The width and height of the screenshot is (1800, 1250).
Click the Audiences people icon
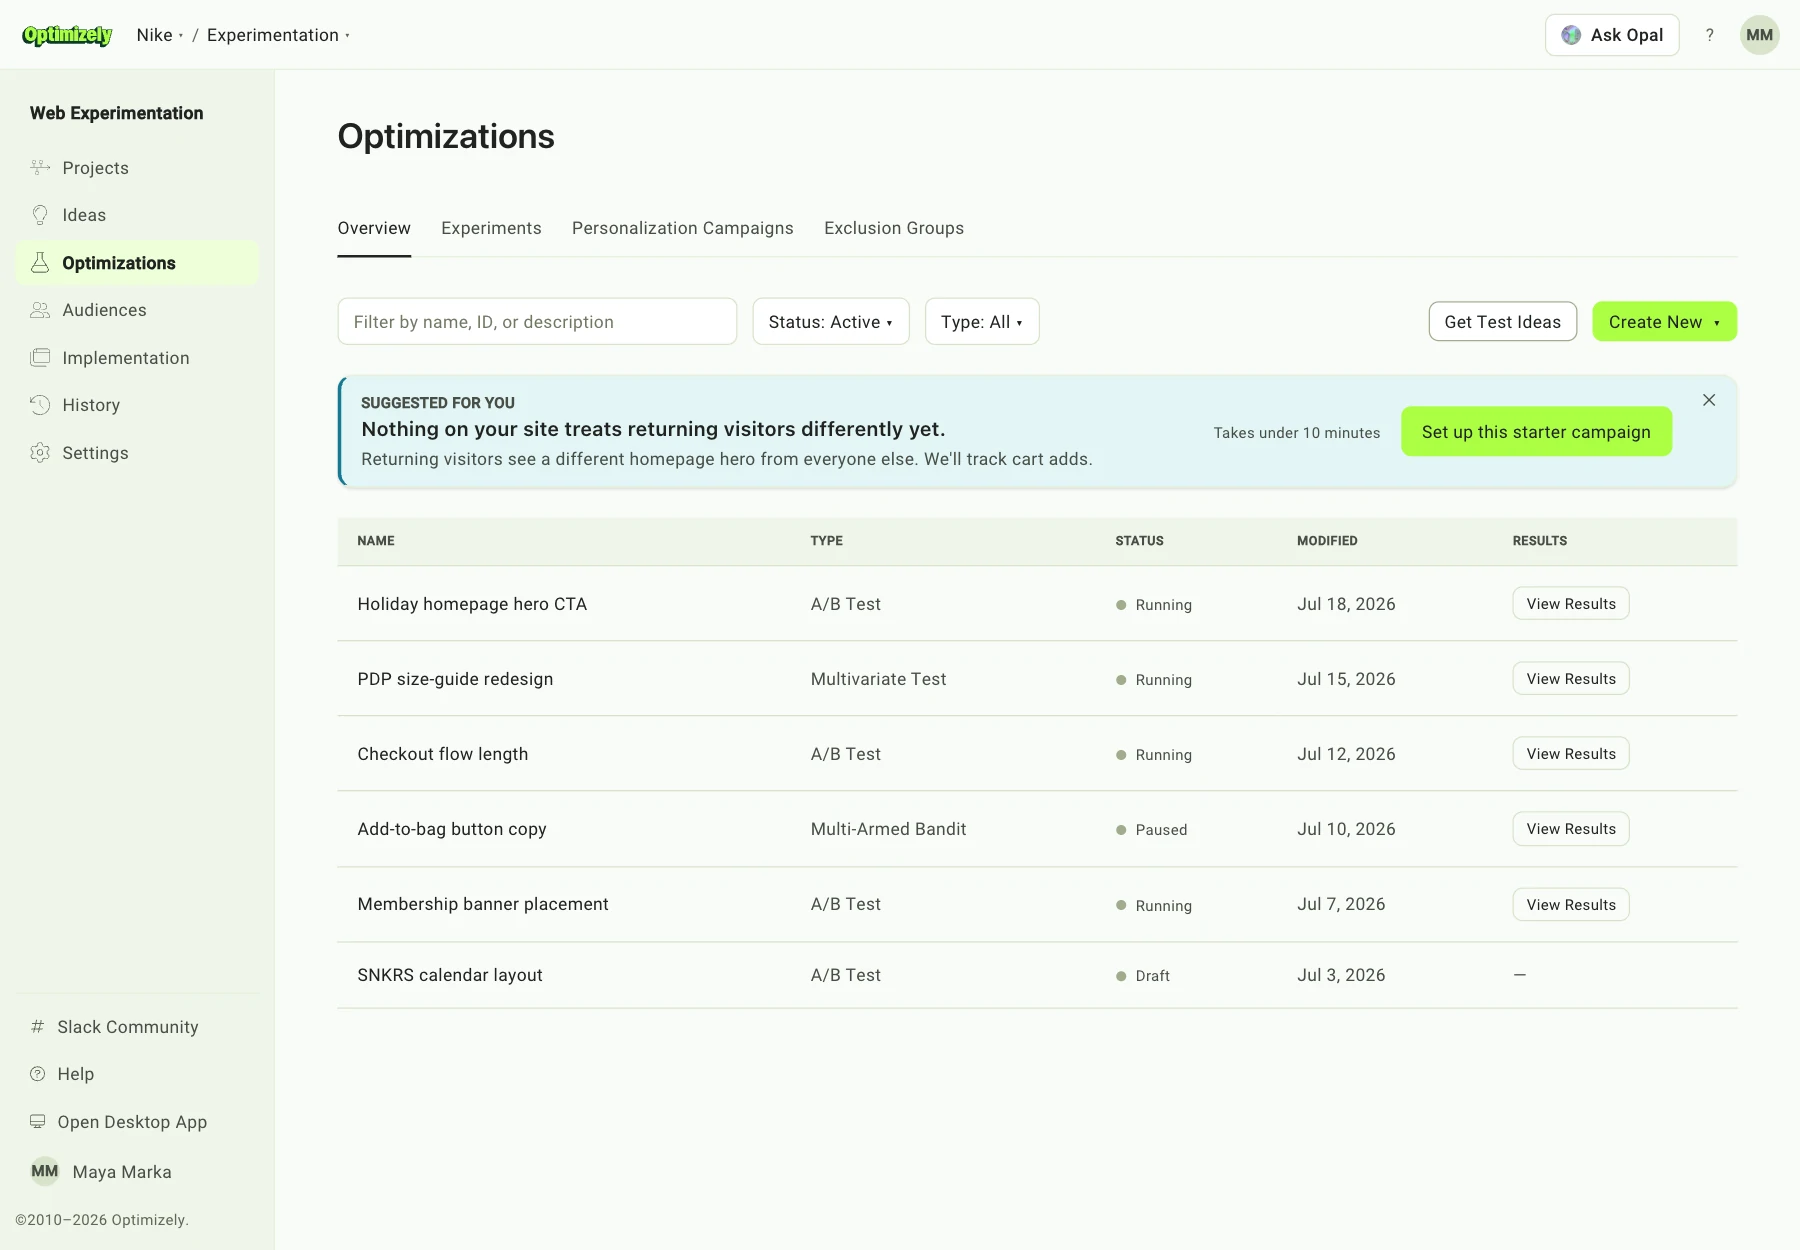(40, 310)
